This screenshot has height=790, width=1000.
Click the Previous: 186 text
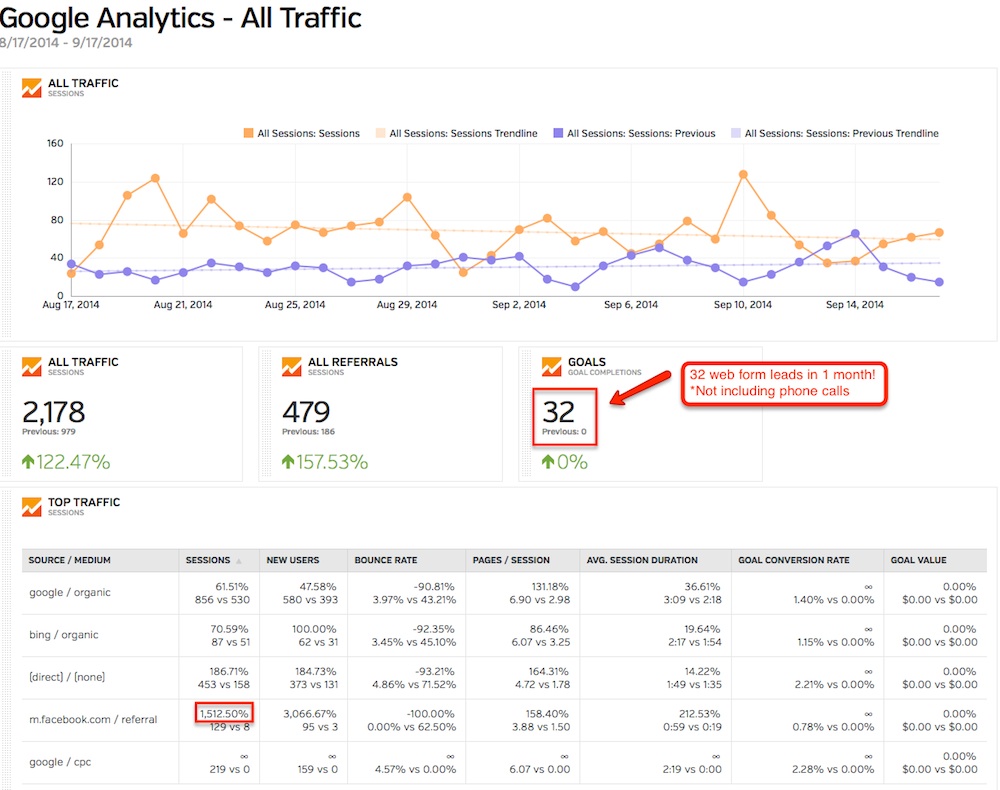coord(309,432)
